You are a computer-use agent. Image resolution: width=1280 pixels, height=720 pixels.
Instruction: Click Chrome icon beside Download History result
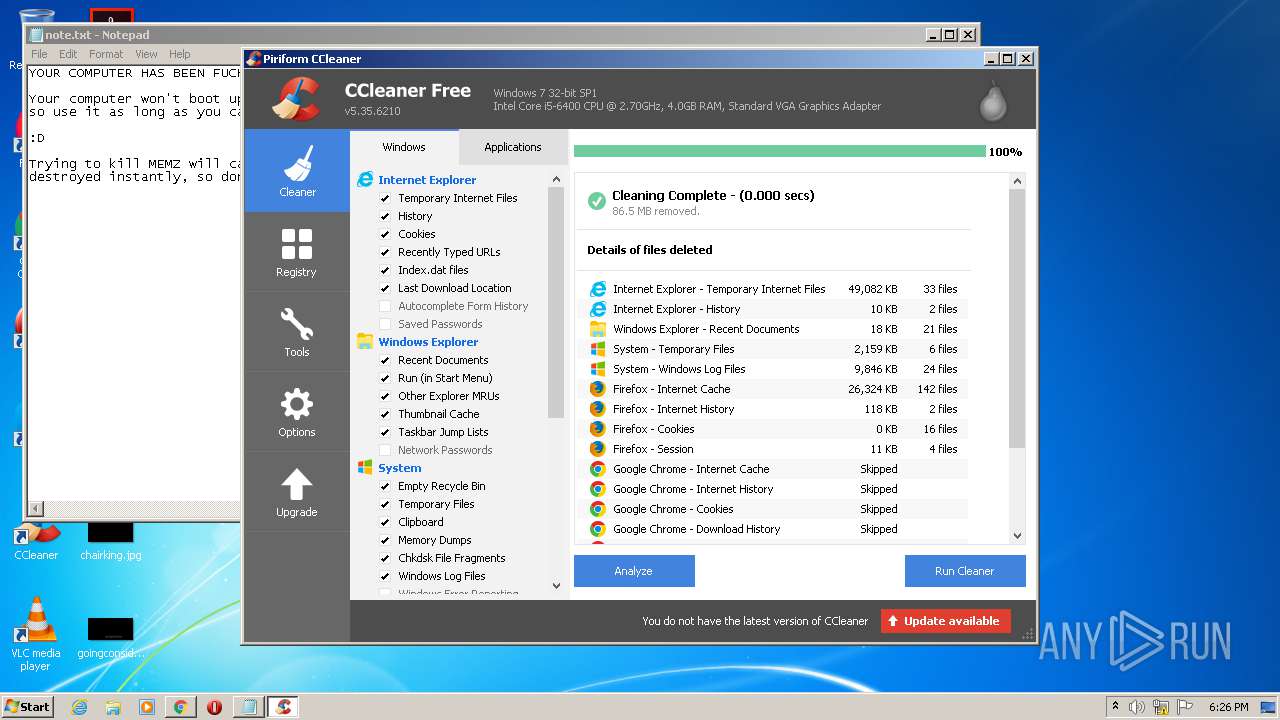click(598, 529)
